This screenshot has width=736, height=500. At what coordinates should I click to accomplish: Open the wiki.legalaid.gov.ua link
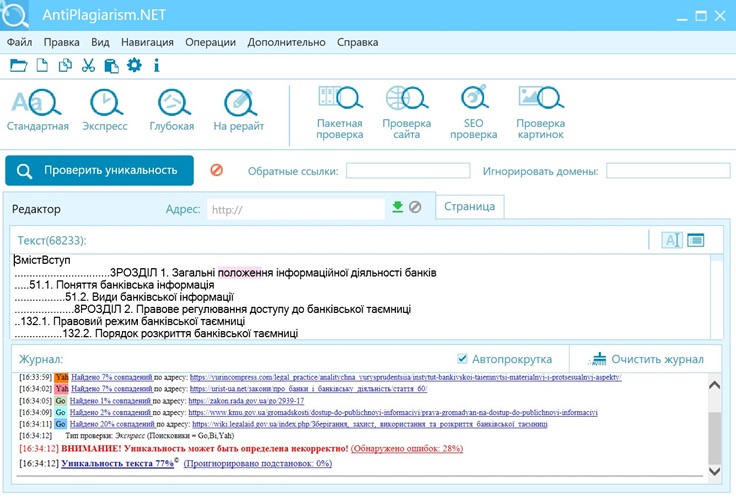pyautogui.click(x=370, y=424)
